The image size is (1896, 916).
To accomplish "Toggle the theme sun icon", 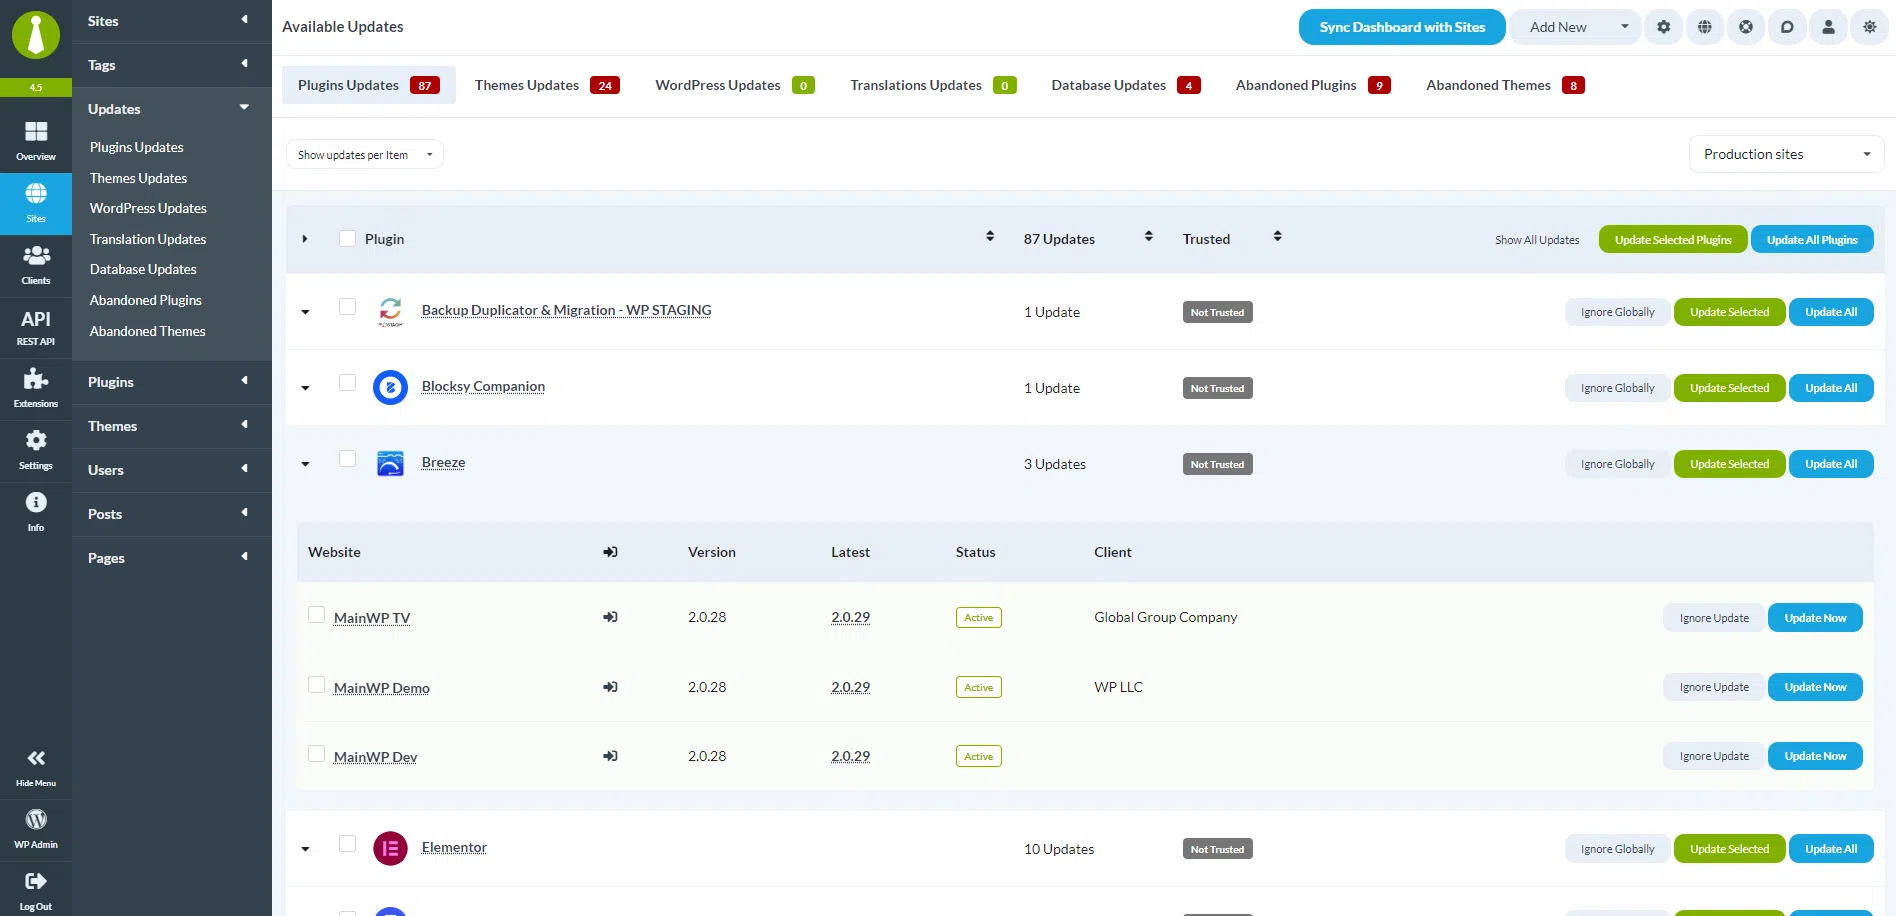I will (x=1869, y=27).
